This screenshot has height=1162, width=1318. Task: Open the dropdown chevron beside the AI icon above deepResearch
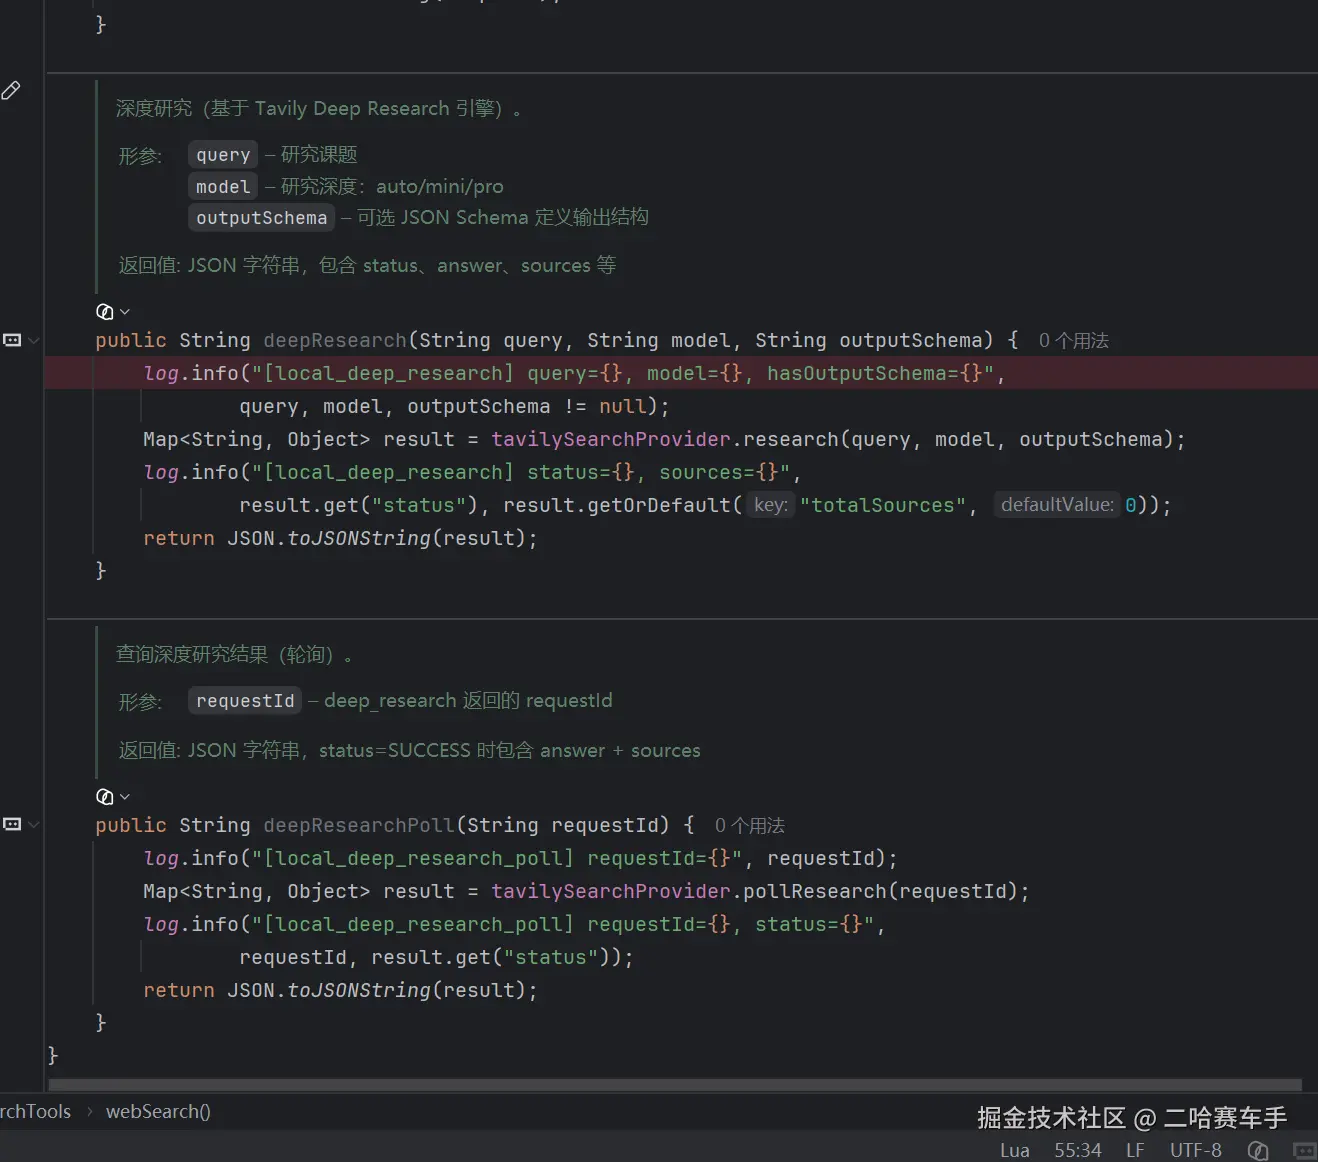click(125, 312)
